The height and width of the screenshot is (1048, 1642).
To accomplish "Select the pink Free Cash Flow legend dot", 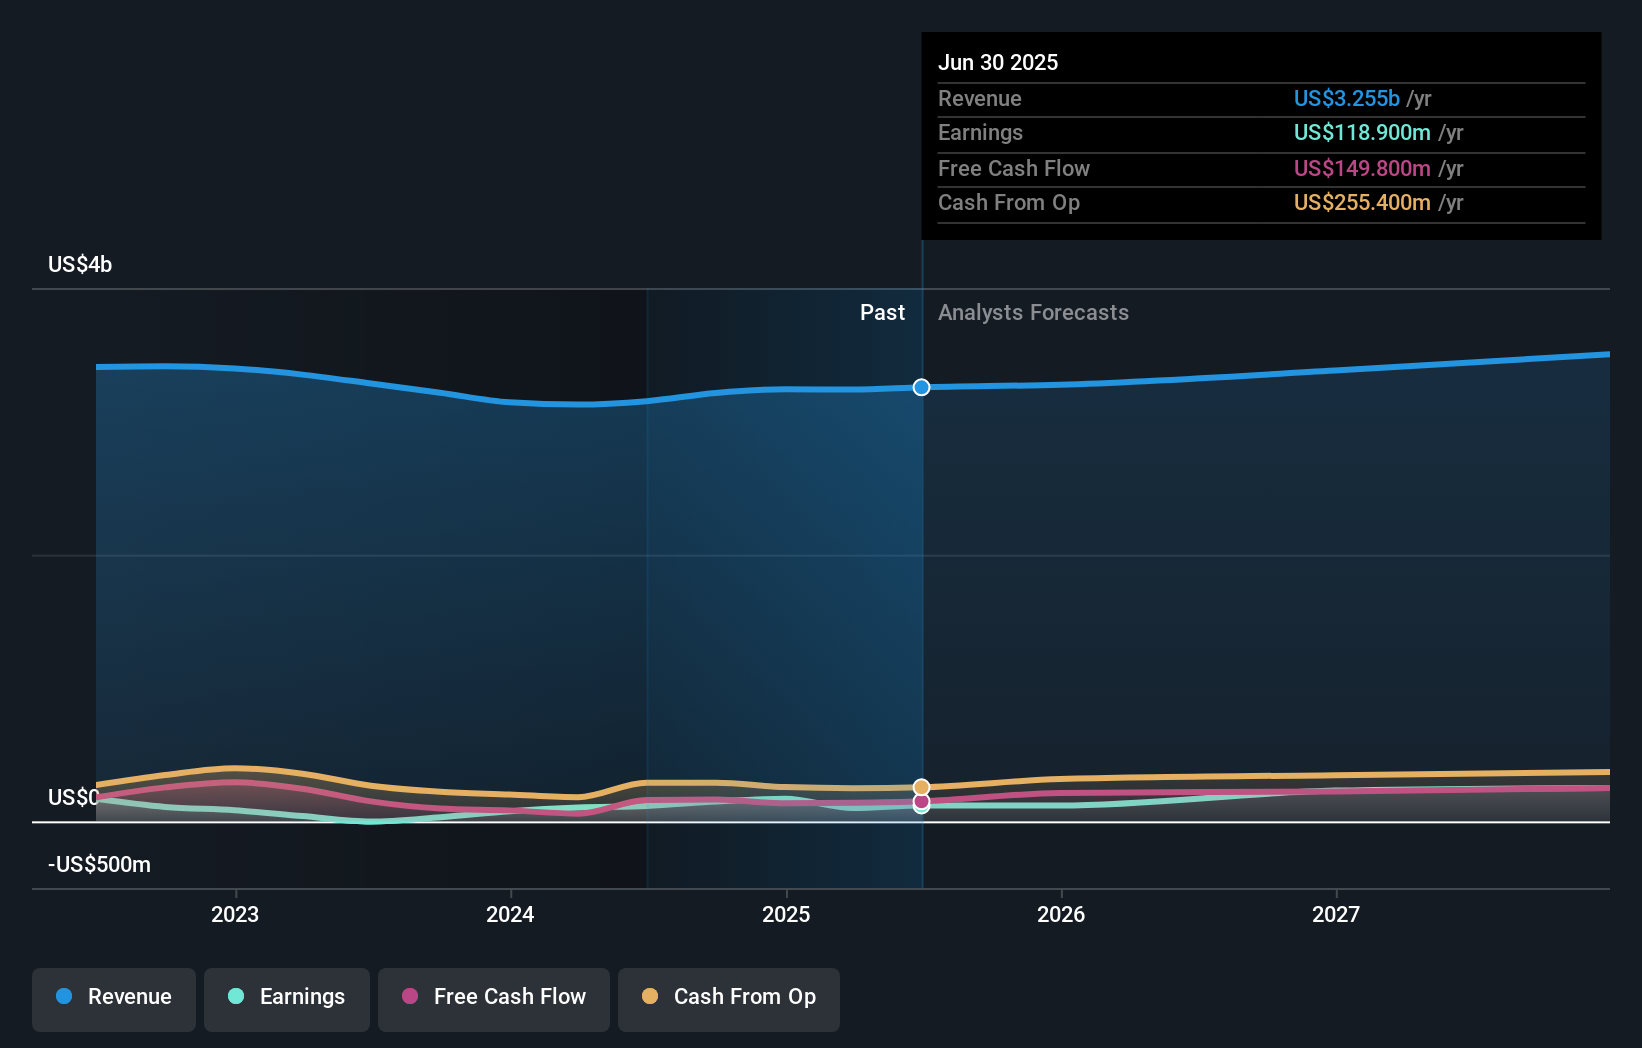I will click(408, 998).
